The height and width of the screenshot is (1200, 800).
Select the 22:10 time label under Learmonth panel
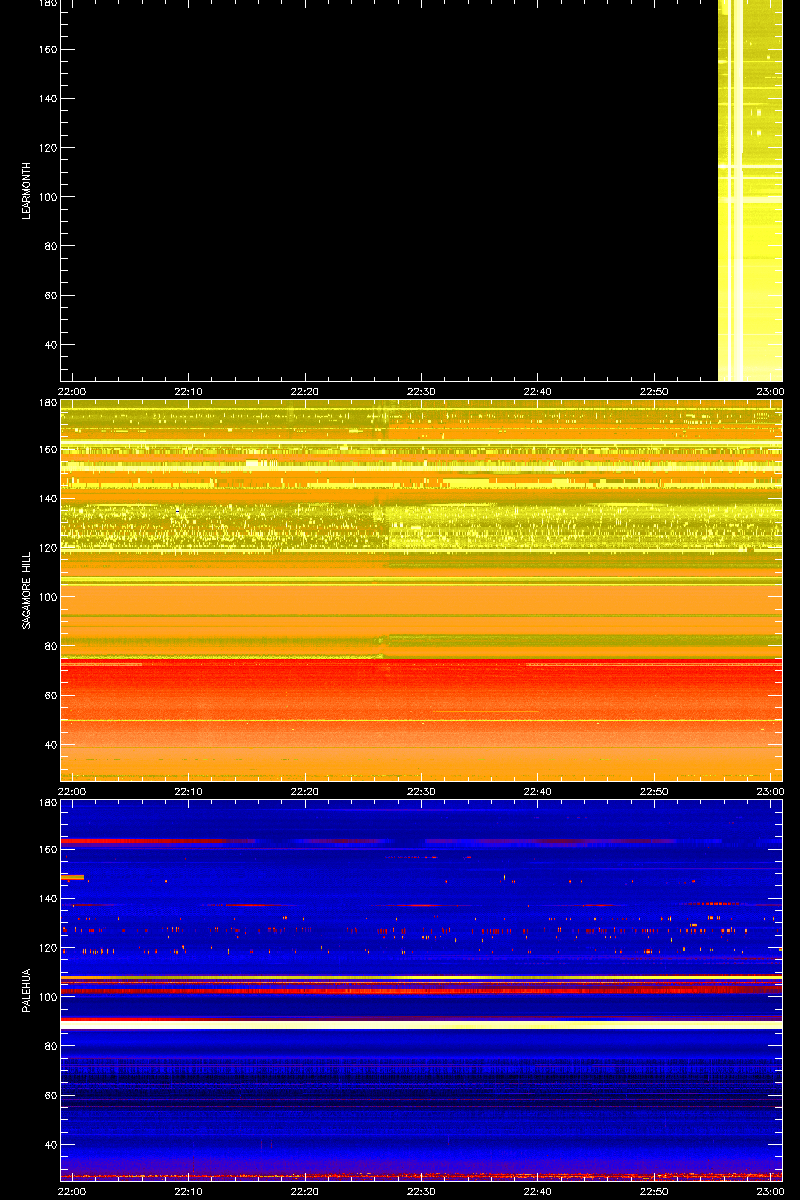click(189, 391)
